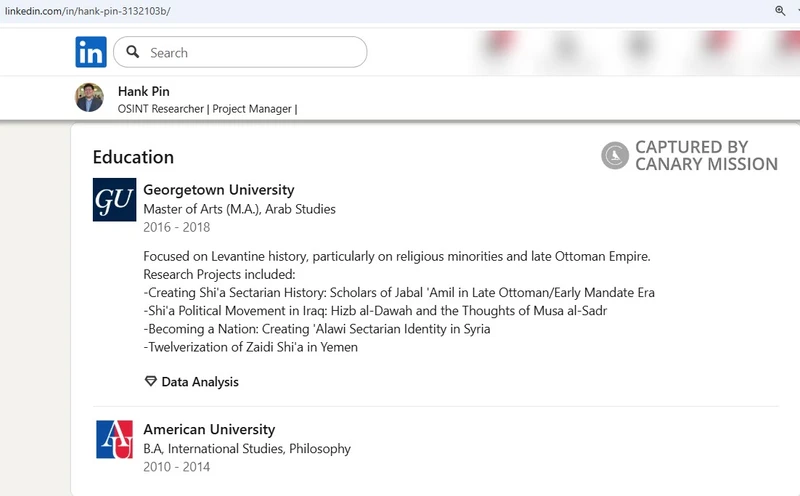
Task: Open the Georgetown University school link
Action: pyautogui.click(x=218, y=190)
